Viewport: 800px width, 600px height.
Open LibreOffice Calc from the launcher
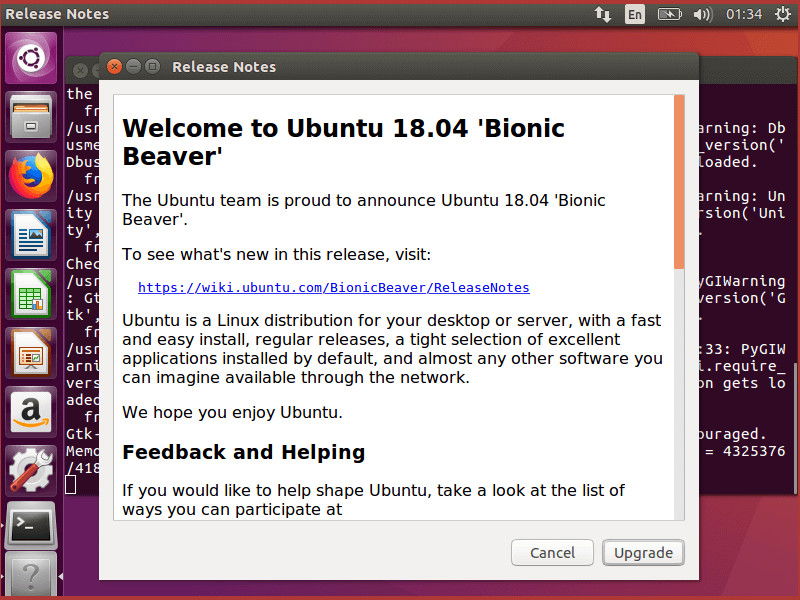(x=31, y=295)
